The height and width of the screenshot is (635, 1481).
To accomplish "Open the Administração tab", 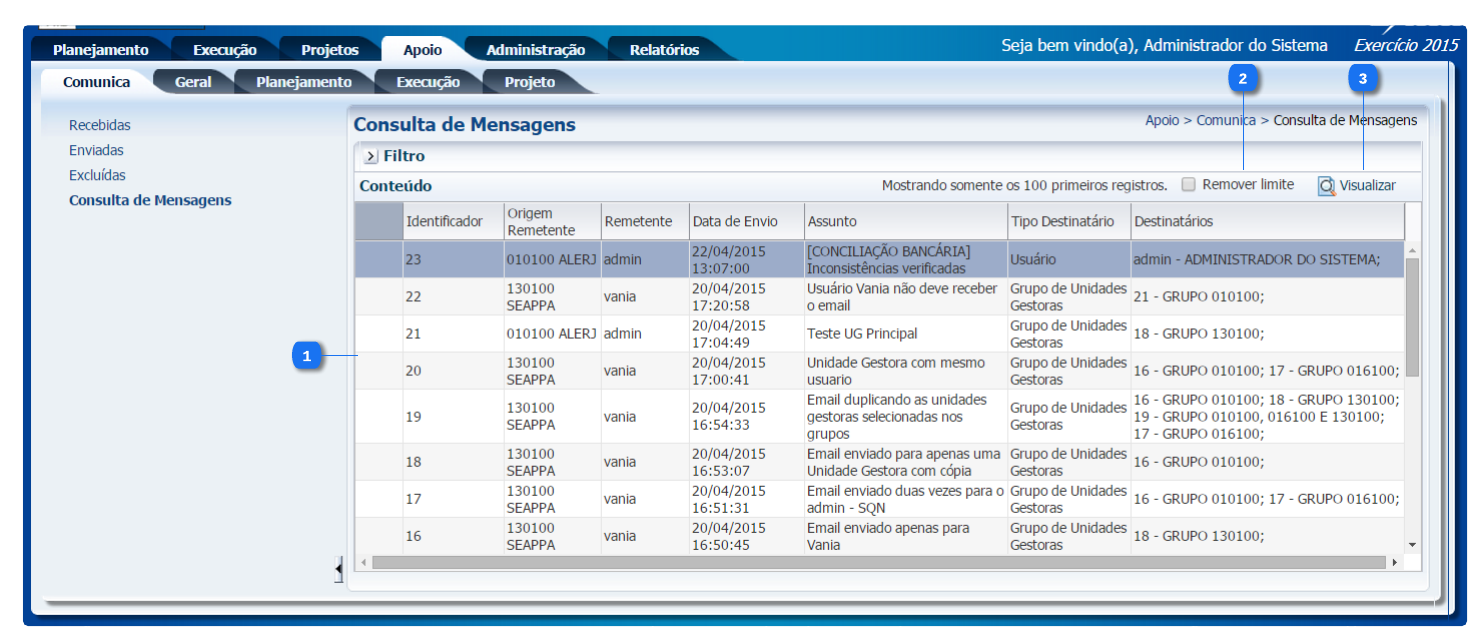I will coord(535,50).
